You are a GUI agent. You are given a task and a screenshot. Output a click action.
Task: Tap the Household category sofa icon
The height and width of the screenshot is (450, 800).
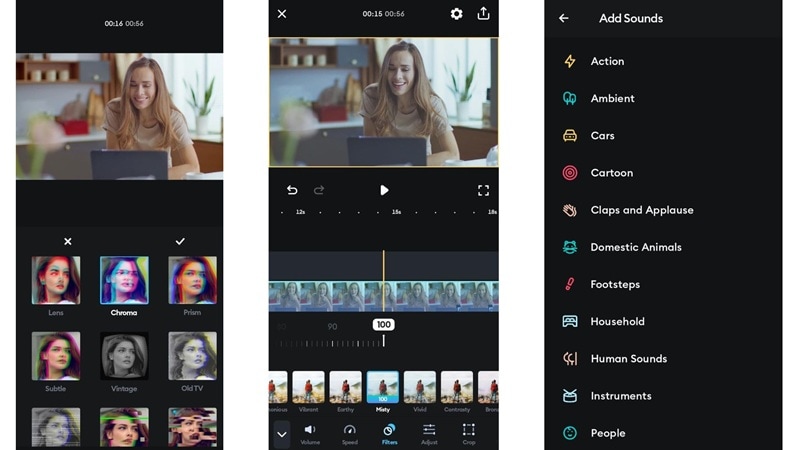click(x=570, y=321)
